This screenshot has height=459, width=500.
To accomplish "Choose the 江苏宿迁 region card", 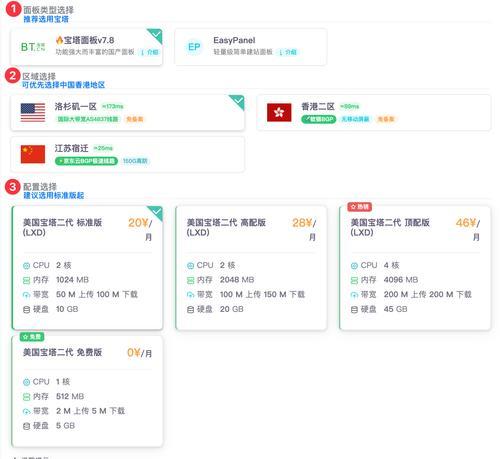I will [128, 154].
